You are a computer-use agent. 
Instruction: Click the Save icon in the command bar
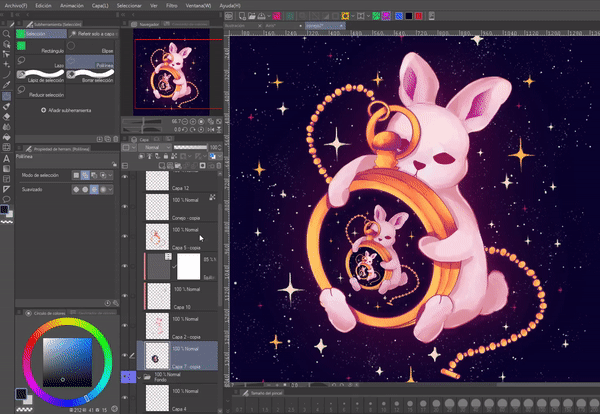click(261, 16)
